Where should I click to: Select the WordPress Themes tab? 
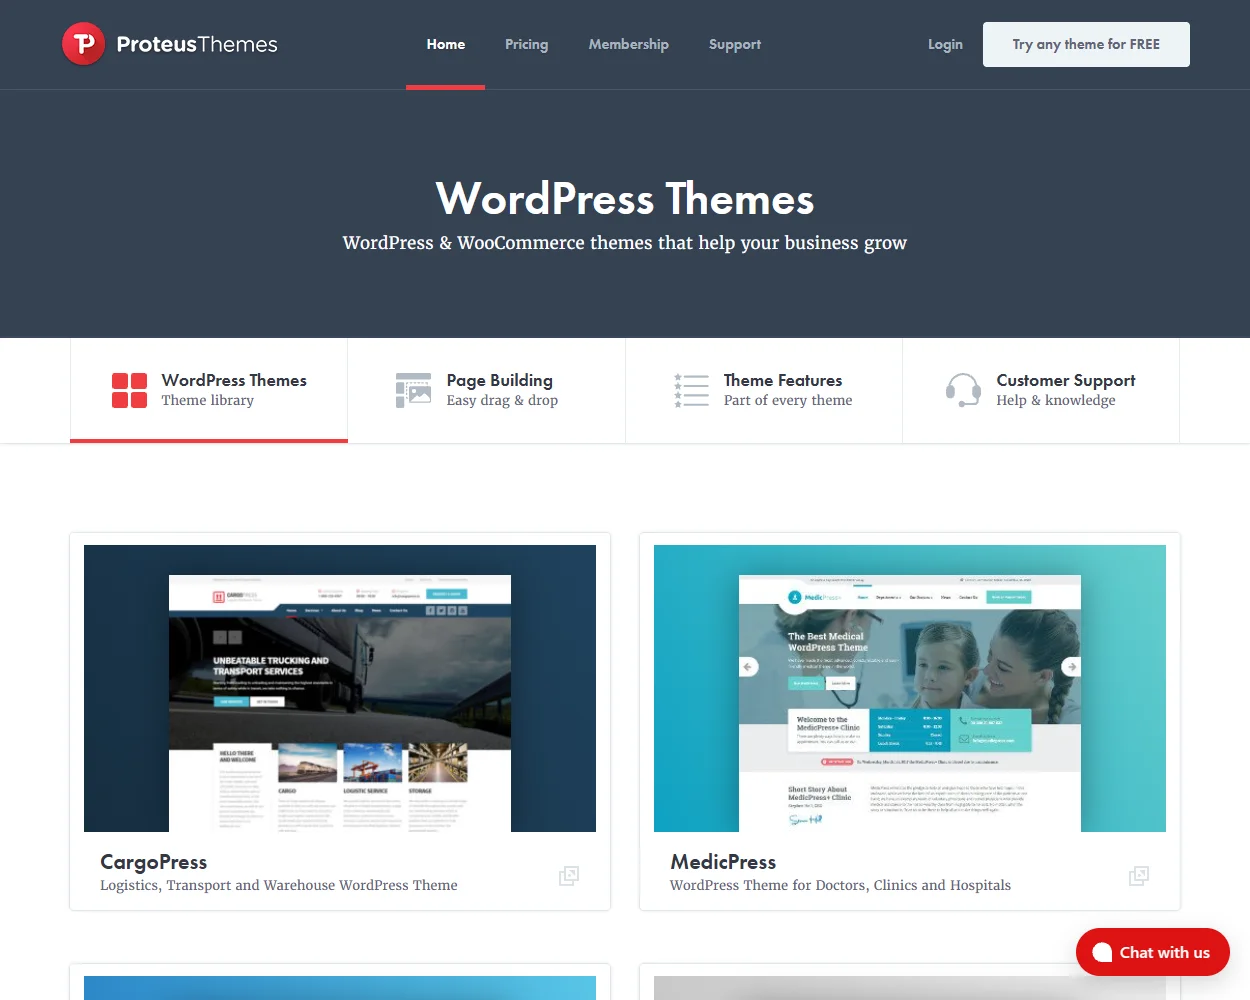pyautogui.click(x=209, y=390)
